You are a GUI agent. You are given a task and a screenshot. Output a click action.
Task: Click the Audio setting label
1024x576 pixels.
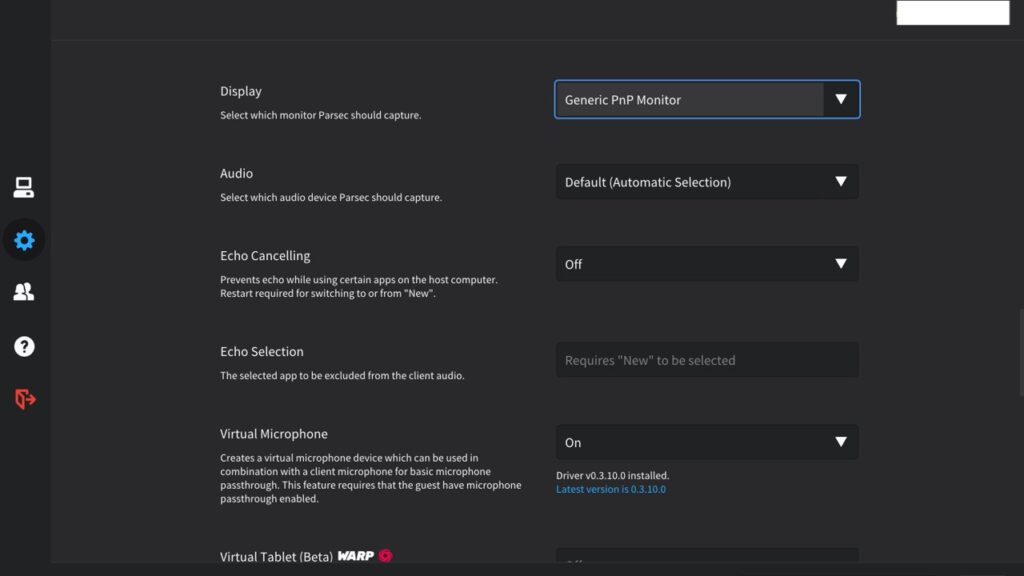point(236,173)
